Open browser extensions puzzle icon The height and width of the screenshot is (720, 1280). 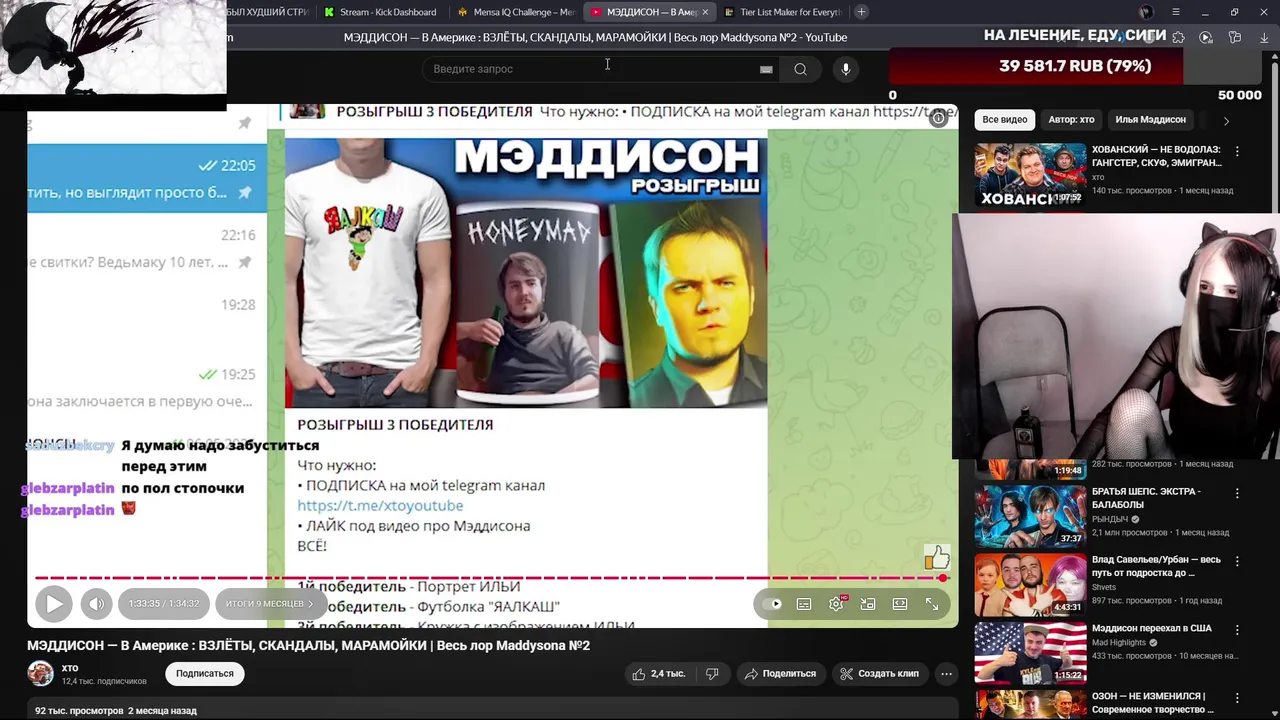(1179, 37)
